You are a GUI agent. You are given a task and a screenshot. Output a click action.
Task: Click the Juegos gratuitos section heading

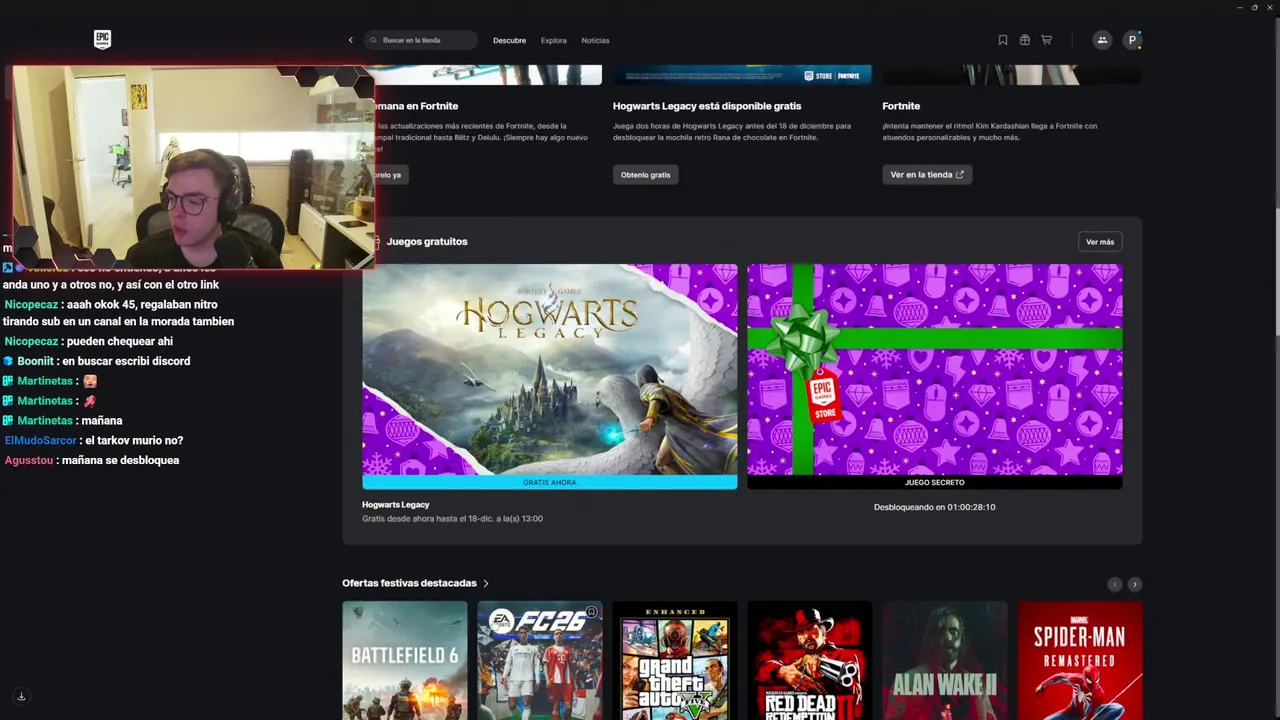[427, 242]
